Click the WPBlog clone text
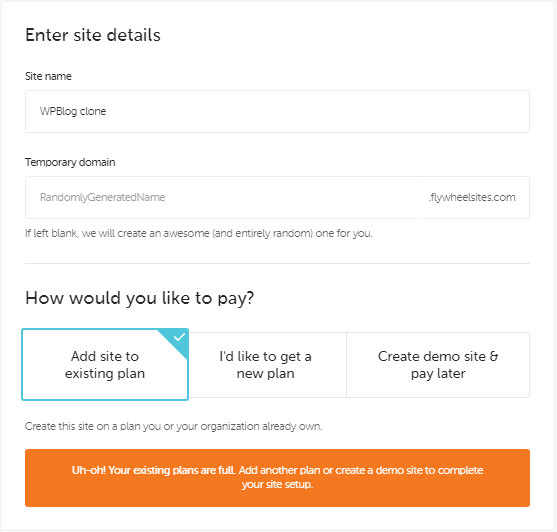 [73, 112]
